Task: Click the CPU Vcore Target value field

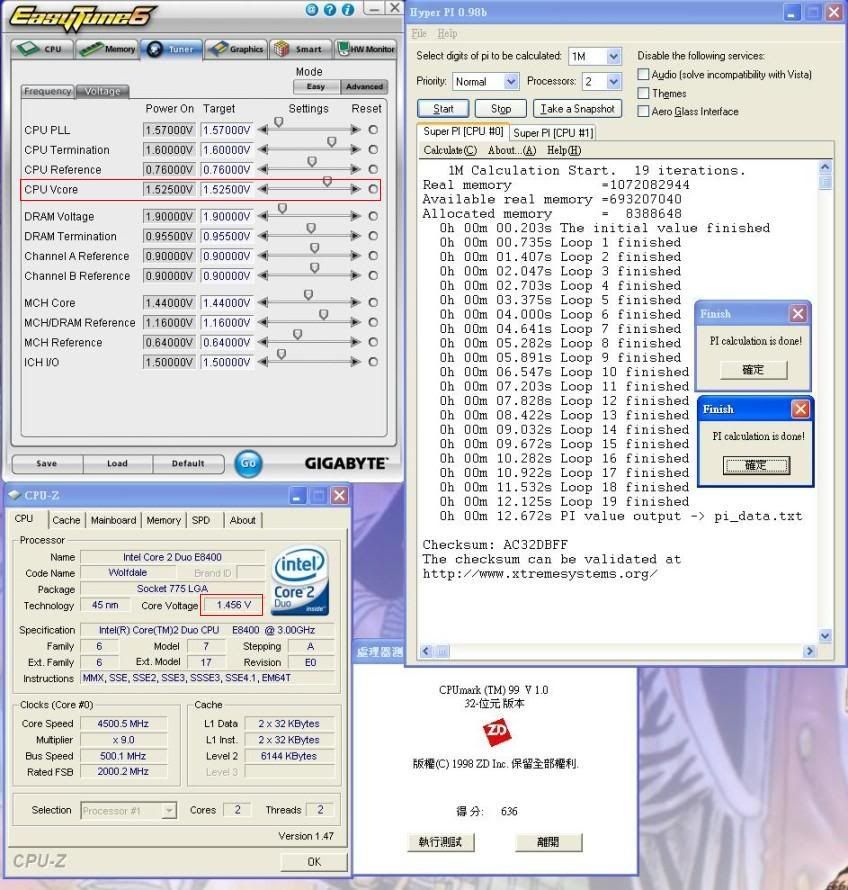Action: point(226,190)
